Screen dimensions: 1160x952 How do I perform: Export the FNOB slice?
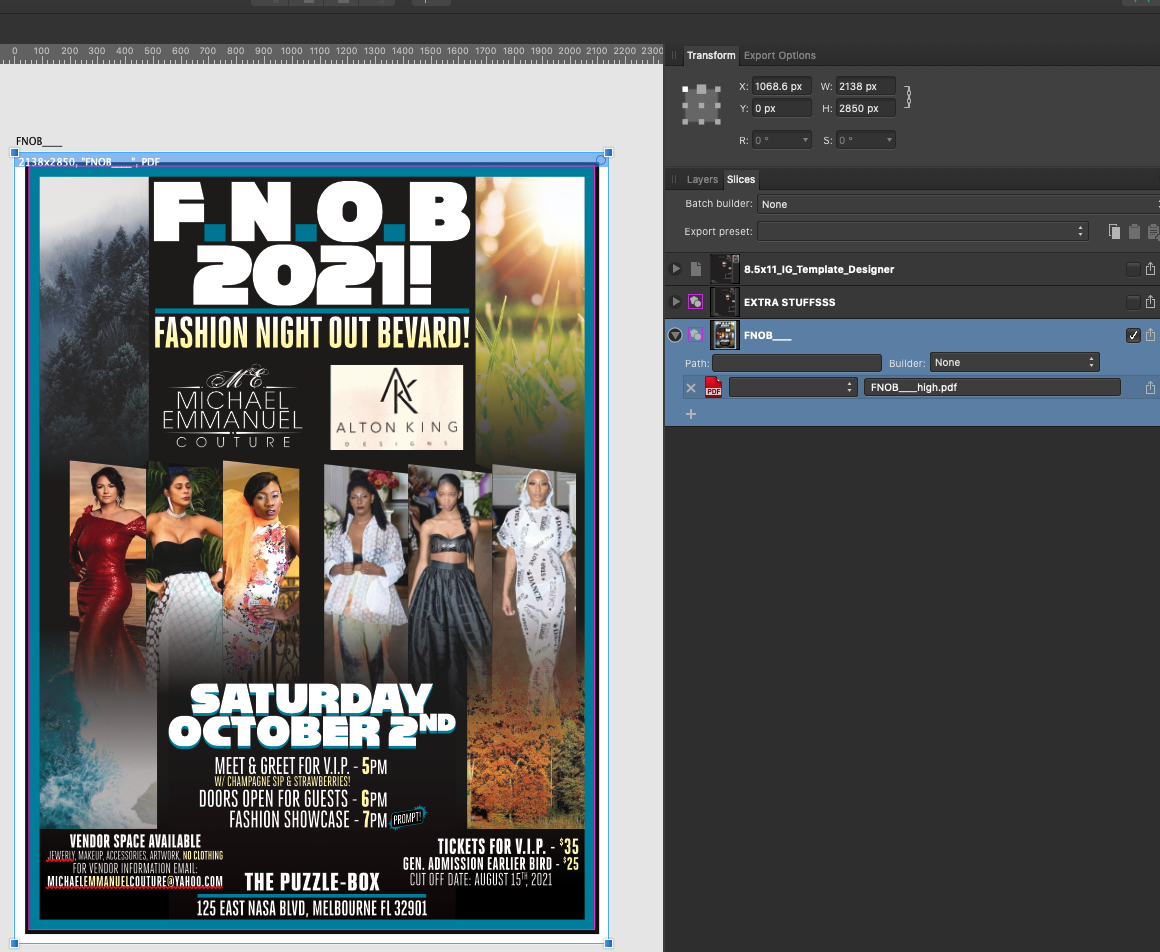point(1150,335)
